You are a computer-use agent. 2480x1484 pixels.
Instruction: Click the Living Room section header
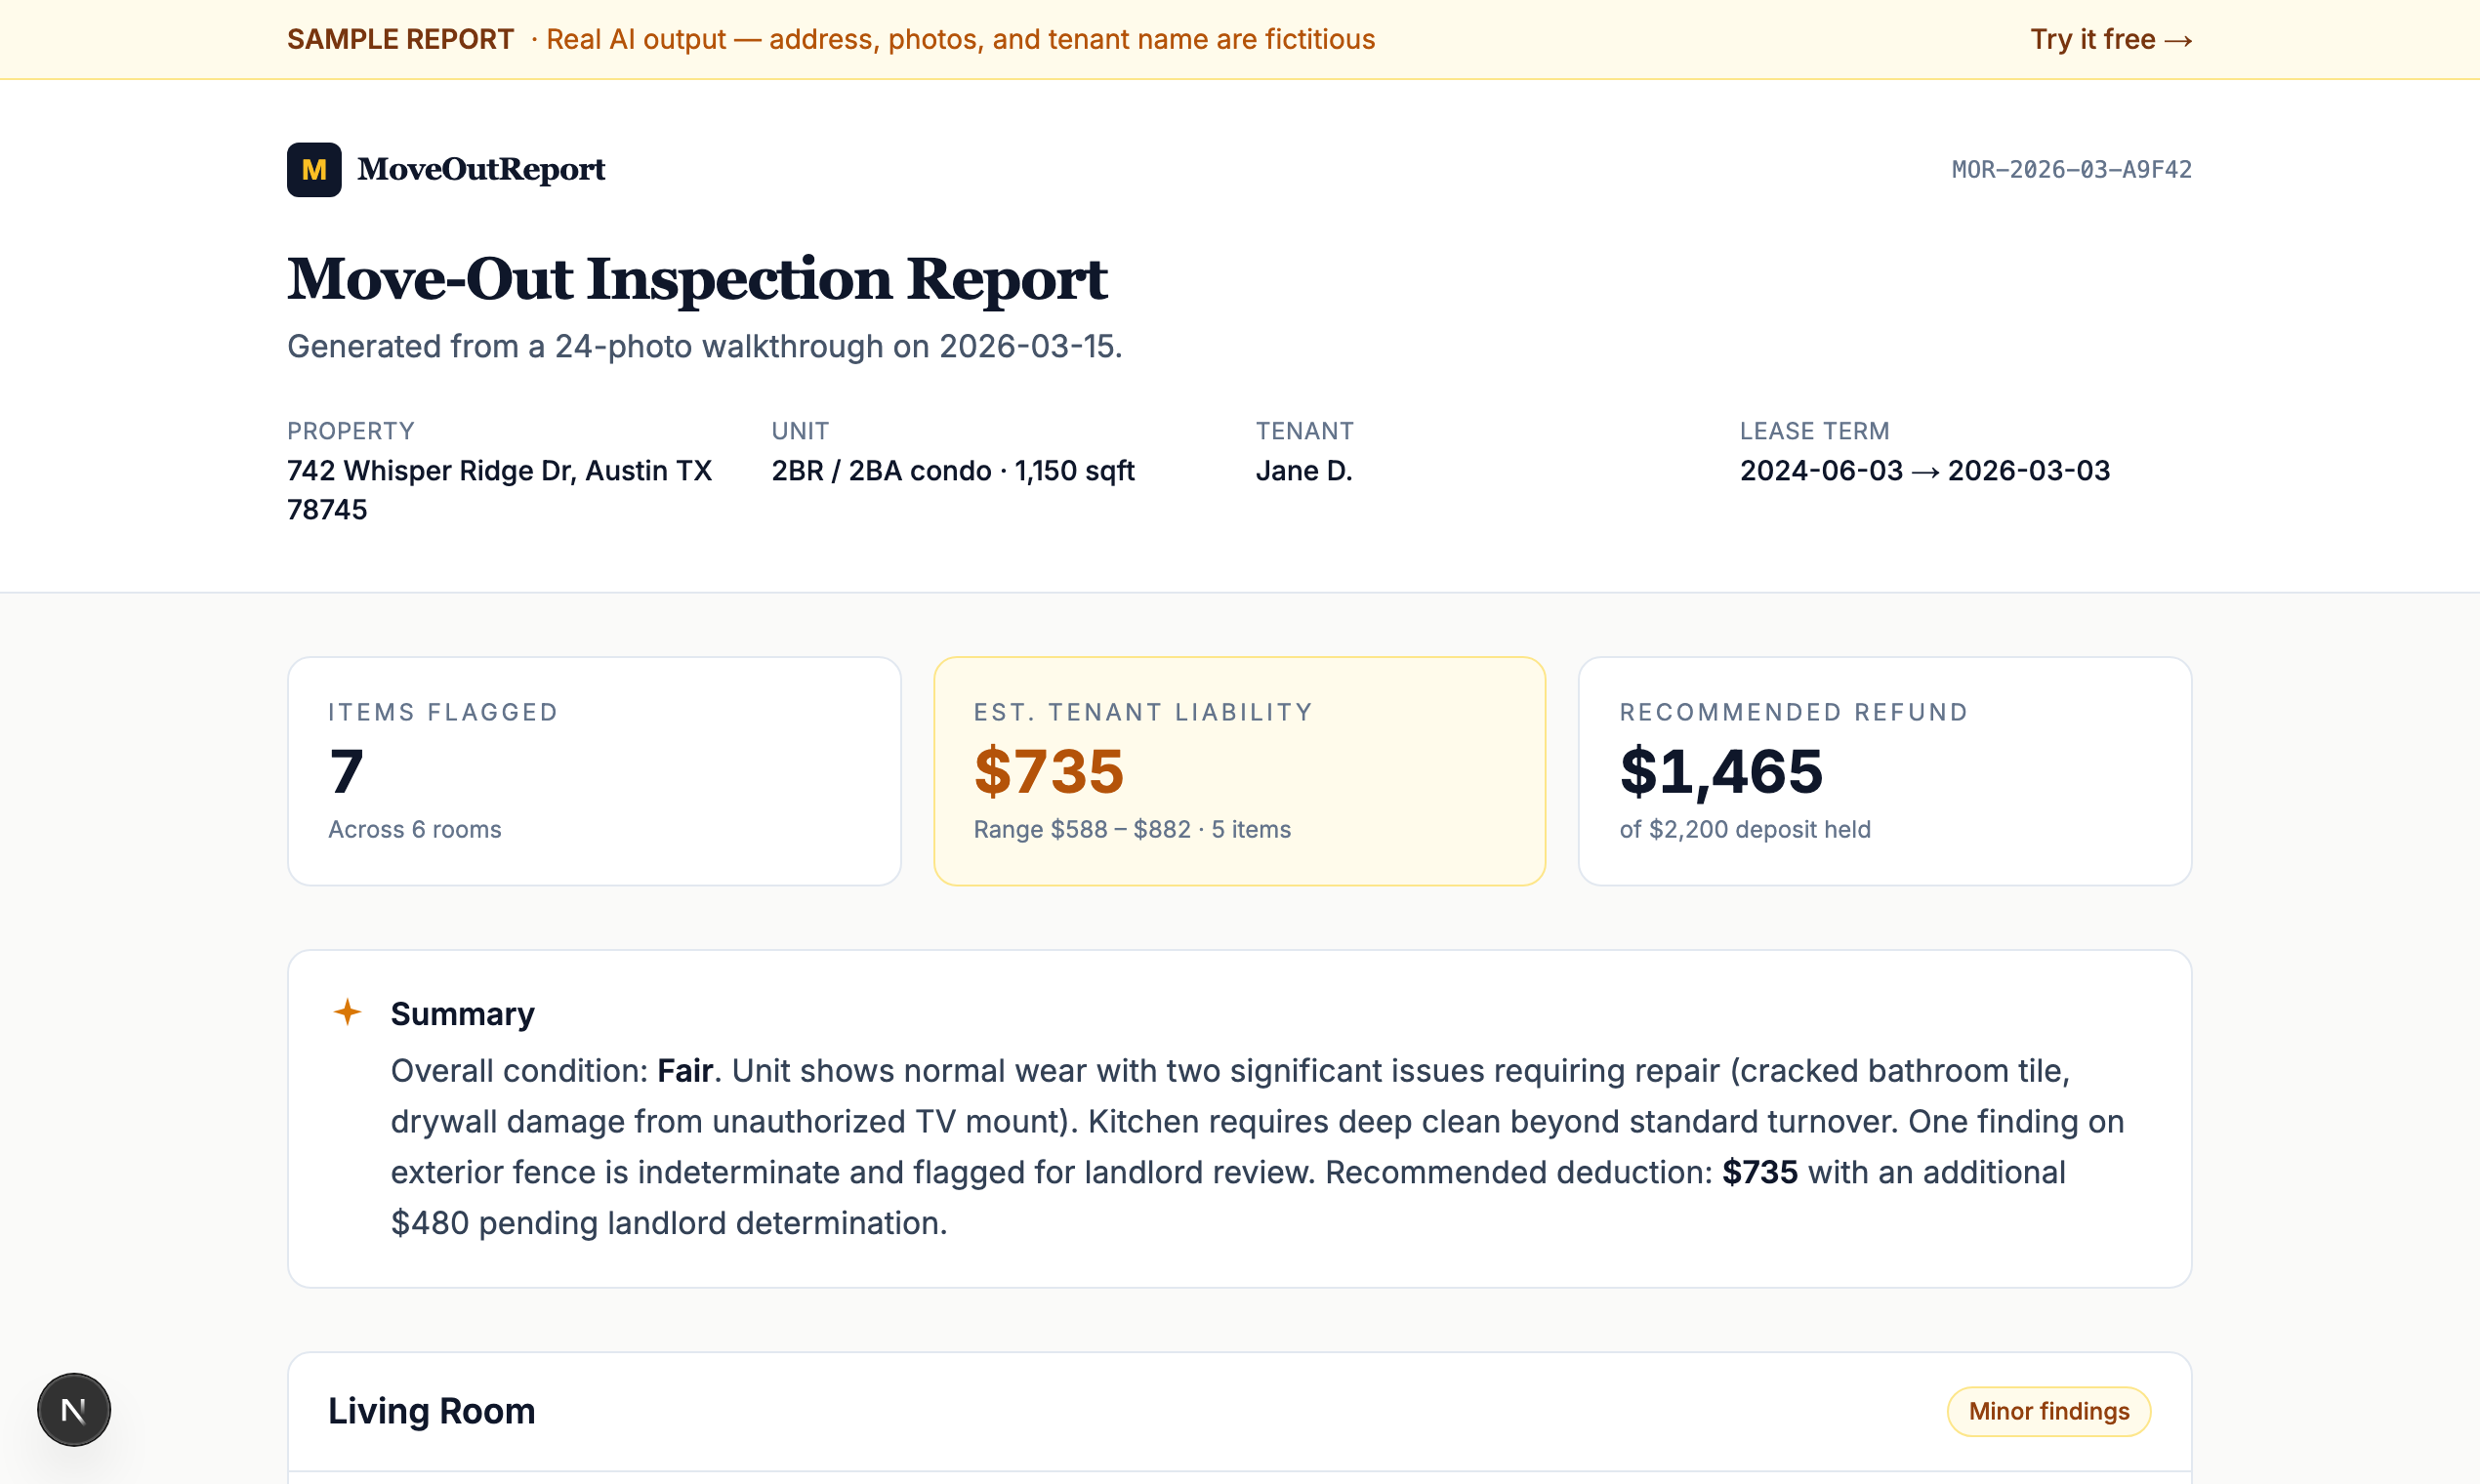(x=432, y=1411)
